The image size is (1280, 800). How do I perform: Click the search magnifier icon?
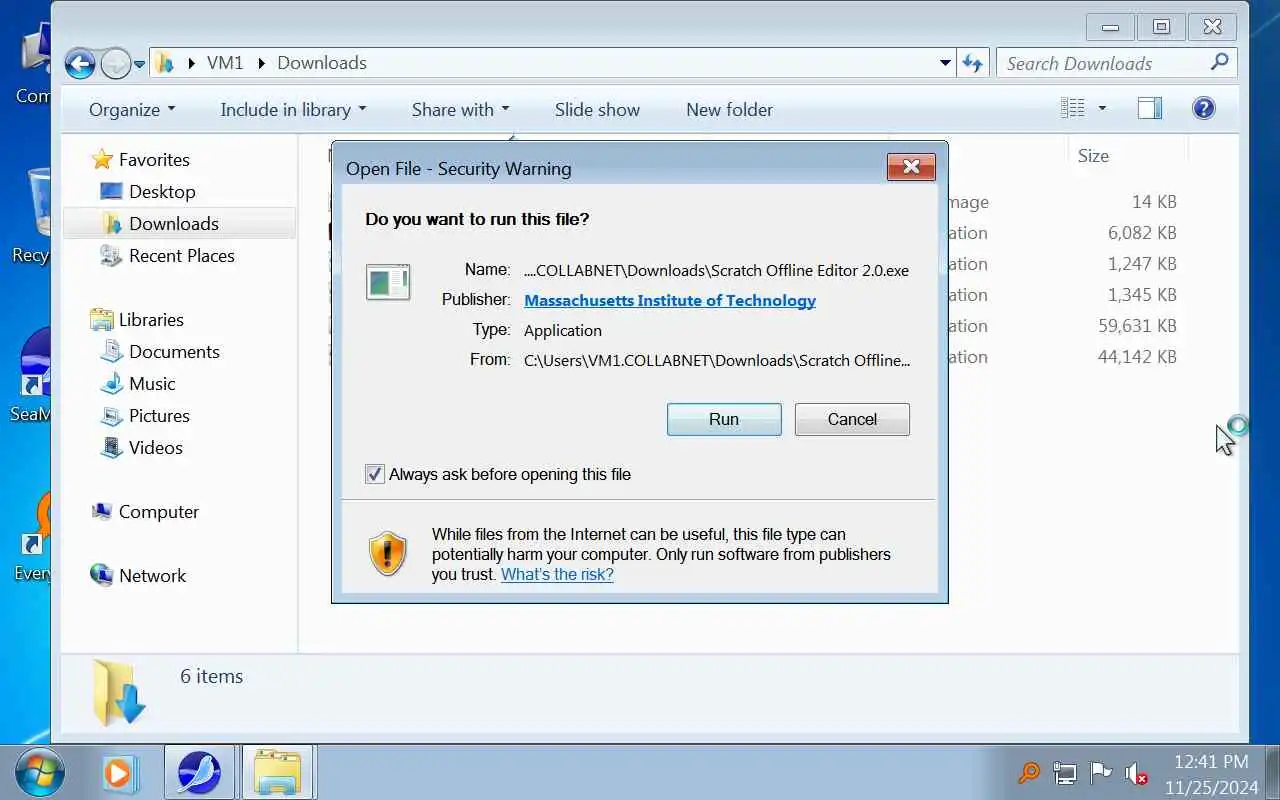click(1219, 62)
